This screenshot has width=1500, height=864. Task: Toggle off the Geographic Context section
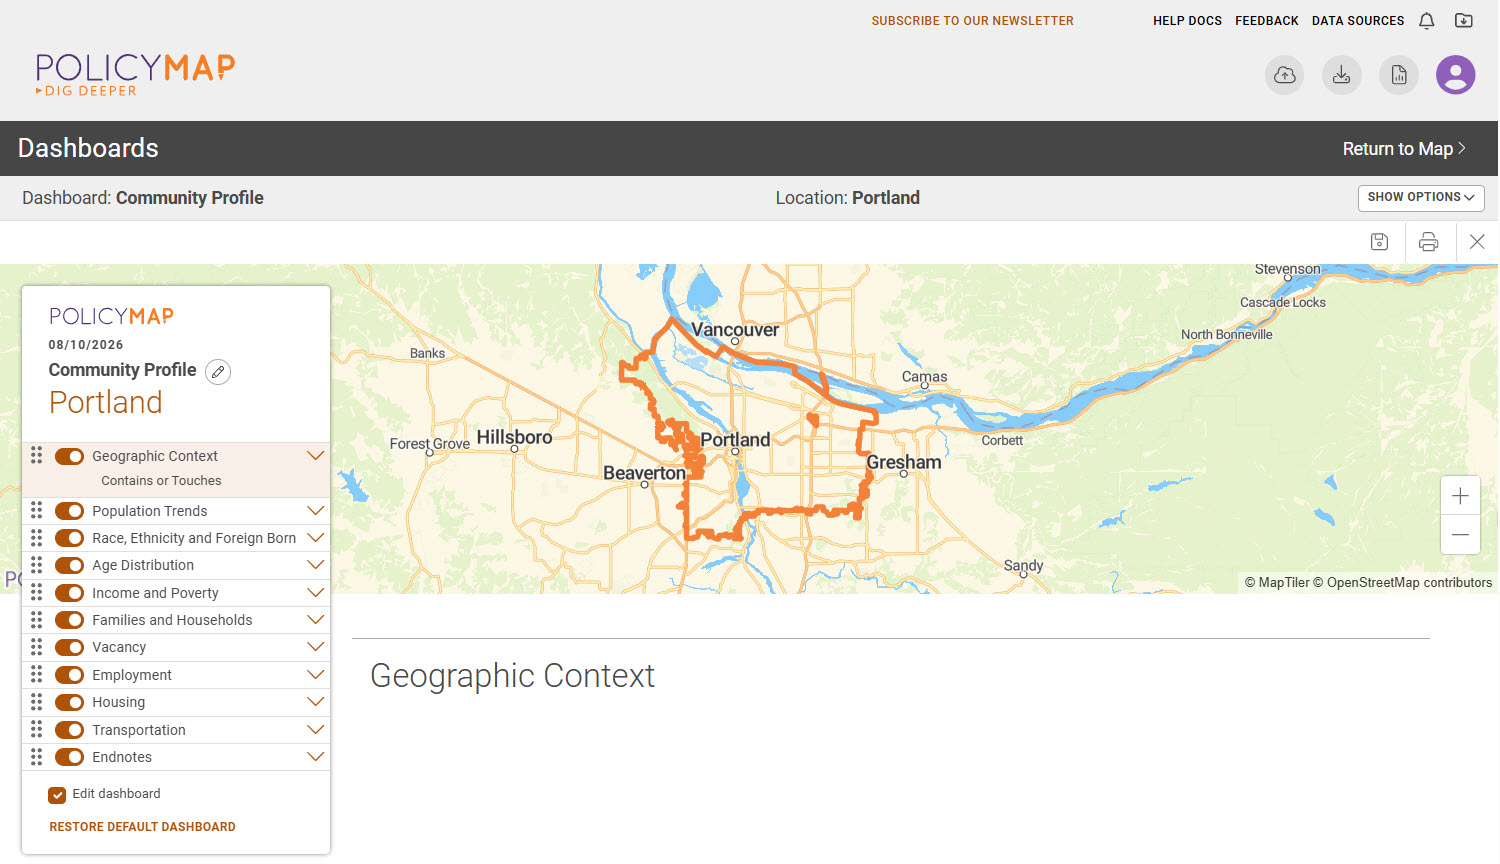tap(69, 456)
